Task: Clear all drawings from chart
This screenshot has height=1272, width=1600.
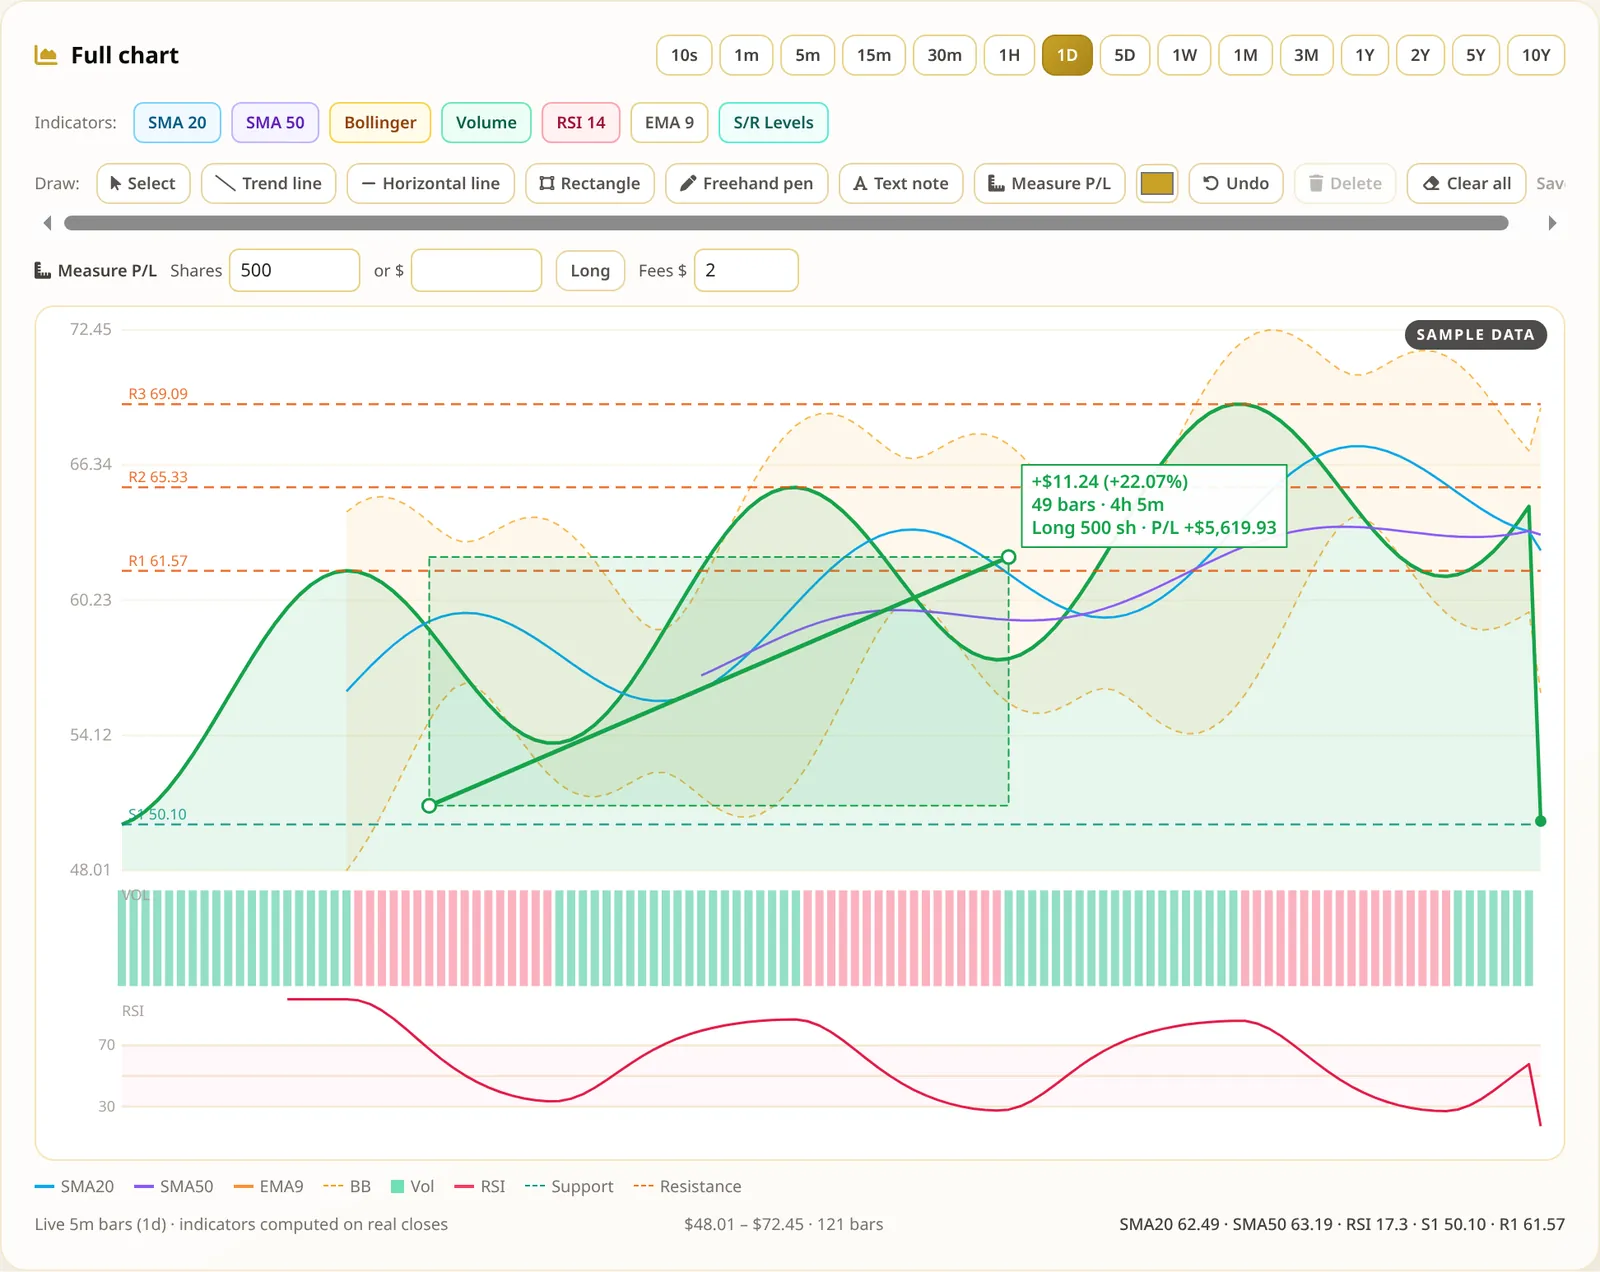Action: pyautogui.click(x=1467, y=183)
